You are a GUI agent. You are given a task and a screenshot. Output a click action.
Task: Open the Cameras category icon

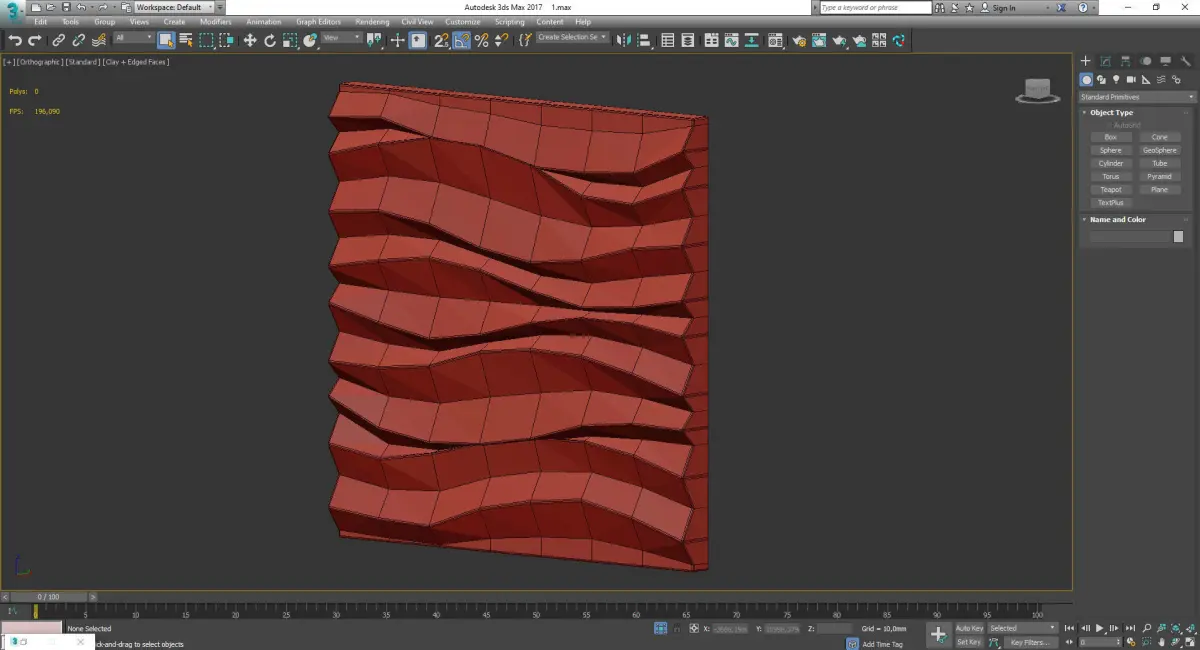click(x=1131, y=79)
